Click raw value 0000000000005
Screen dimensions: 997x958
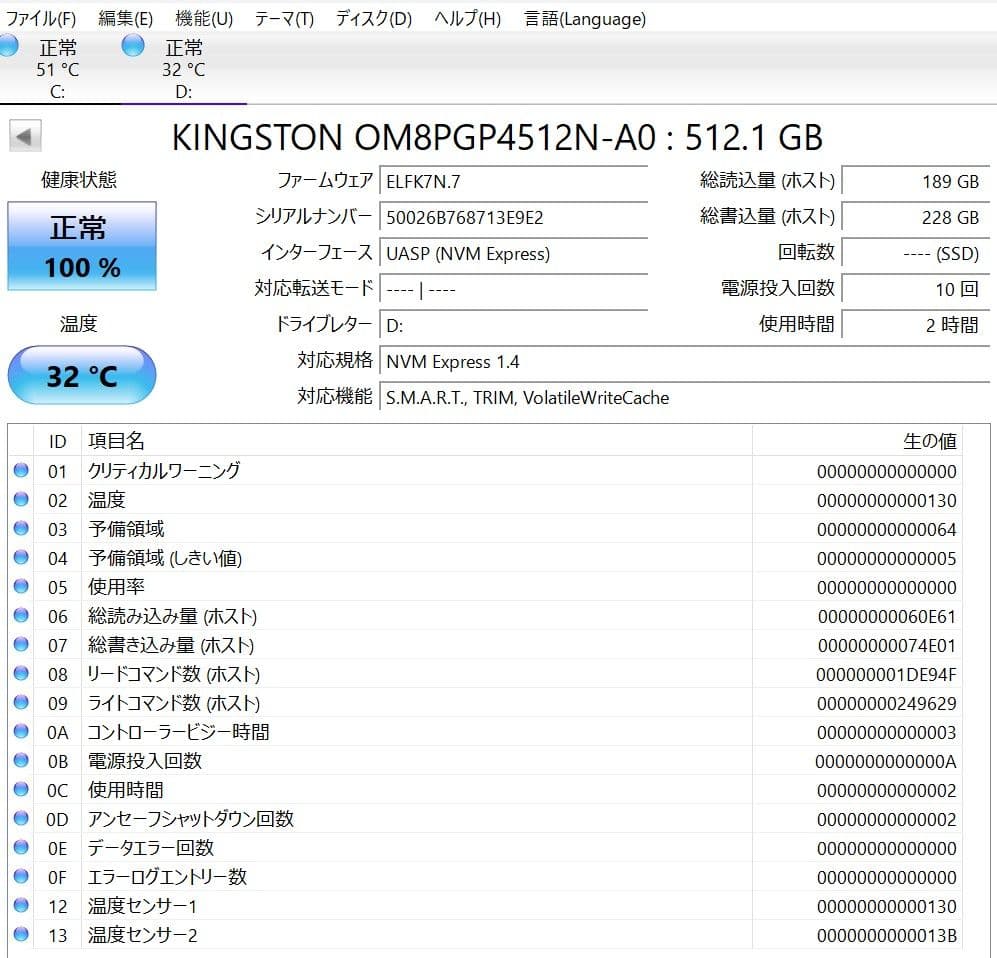[886, 558]
